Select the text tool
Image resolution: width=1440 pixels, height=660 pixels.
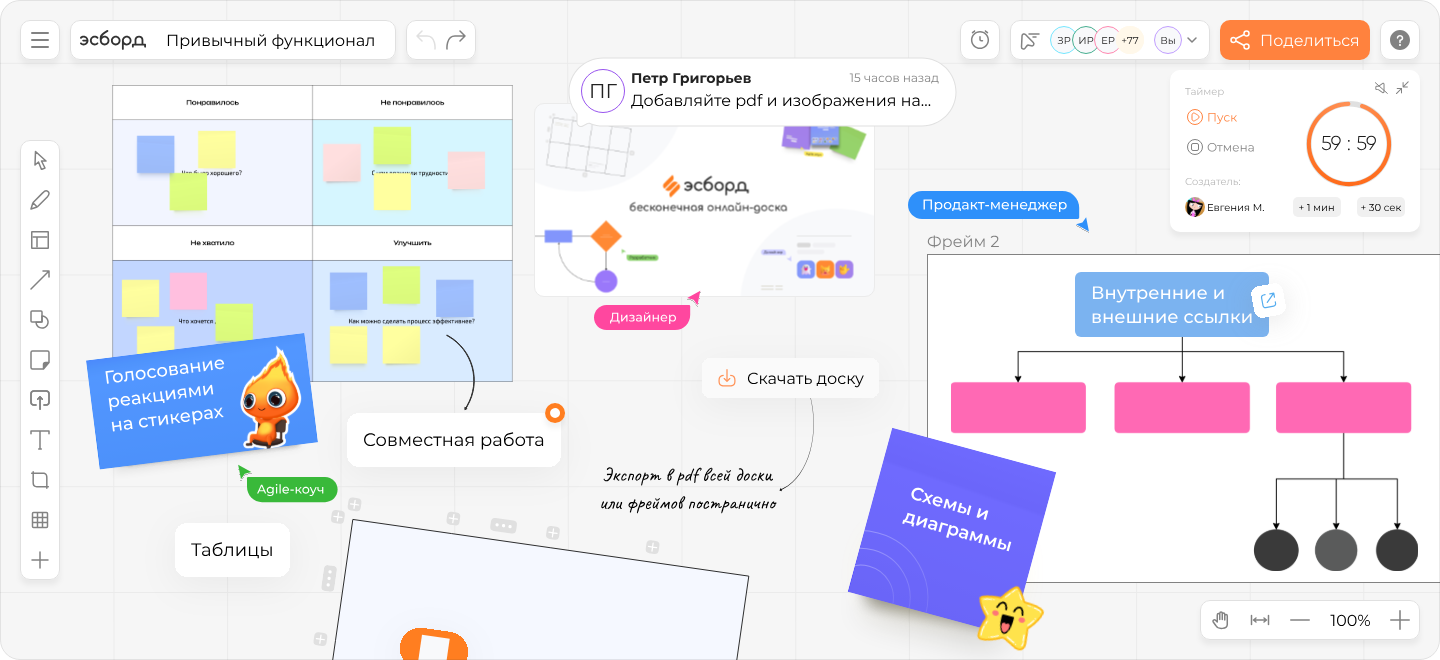point(40,440)
